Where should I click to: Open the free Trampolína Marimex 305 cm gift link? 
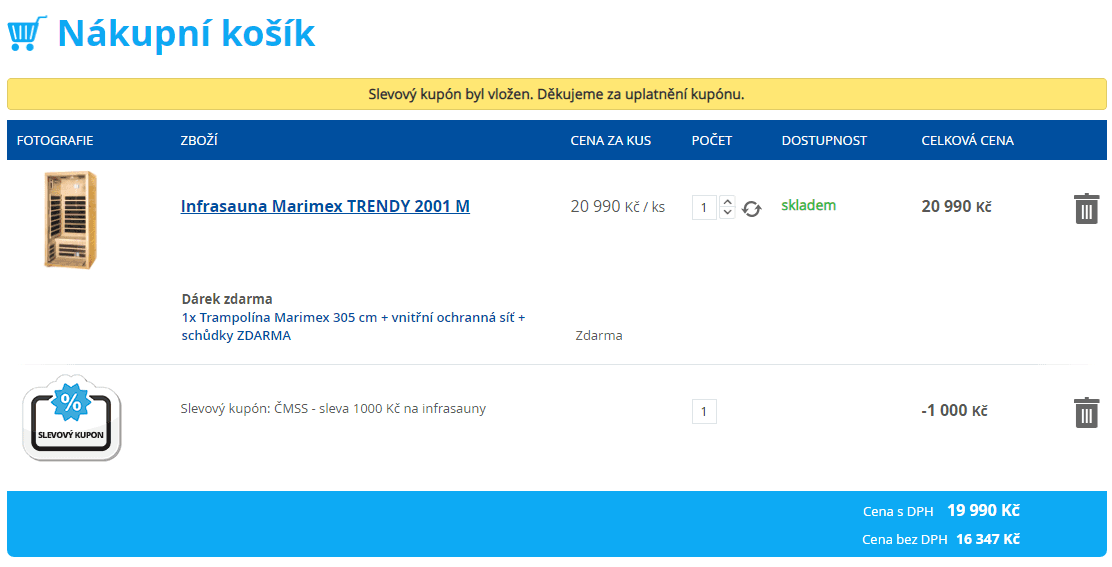(x=353, y=326)
